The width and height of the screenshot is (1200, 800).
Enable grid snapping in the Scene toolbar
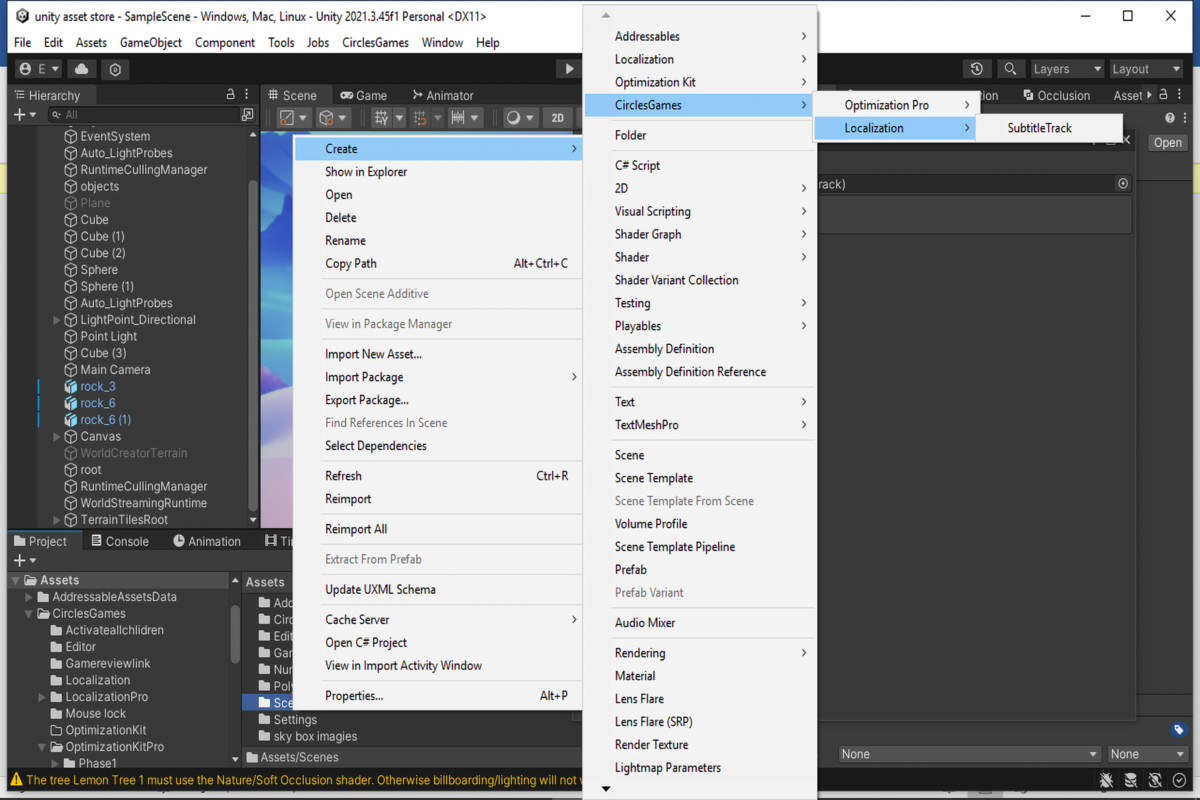[x=421, y=117]
